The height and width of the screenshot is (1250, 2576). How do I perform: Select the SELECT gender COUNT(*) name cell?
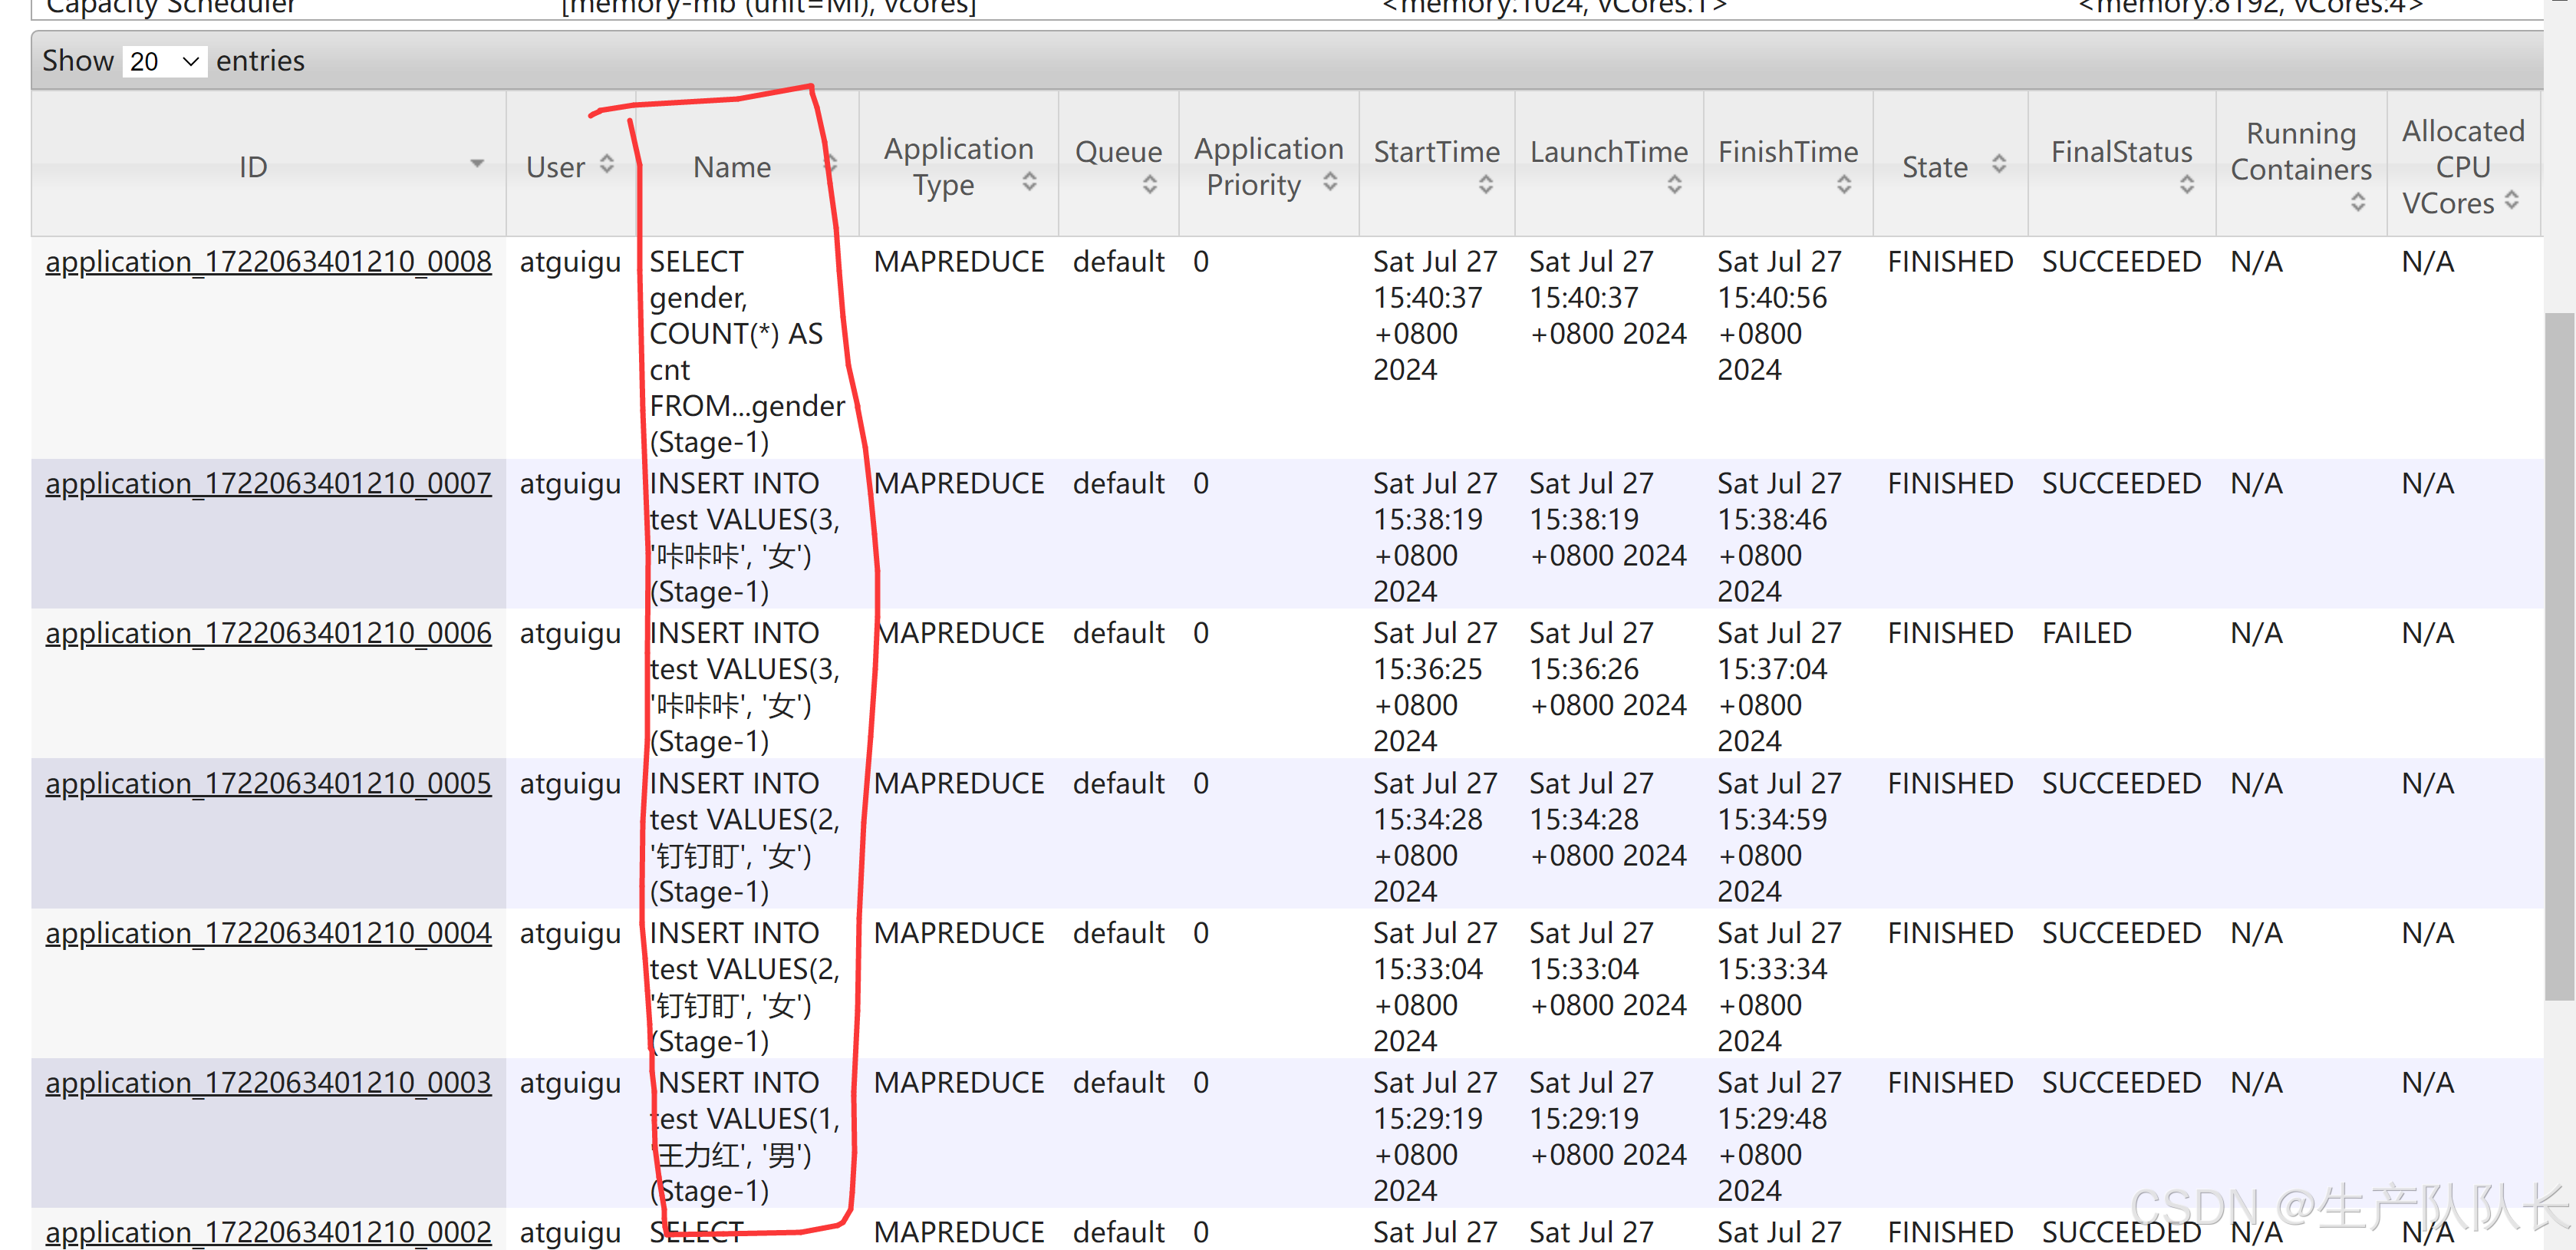tap(747, 352)
